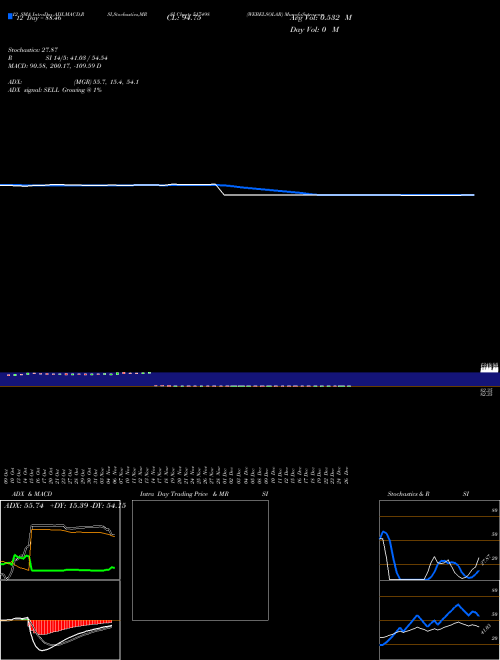Click the 'Intra Day Trading Price & MRSI' heading
This screenshot has height=660, width=500.
pos(204,494)
